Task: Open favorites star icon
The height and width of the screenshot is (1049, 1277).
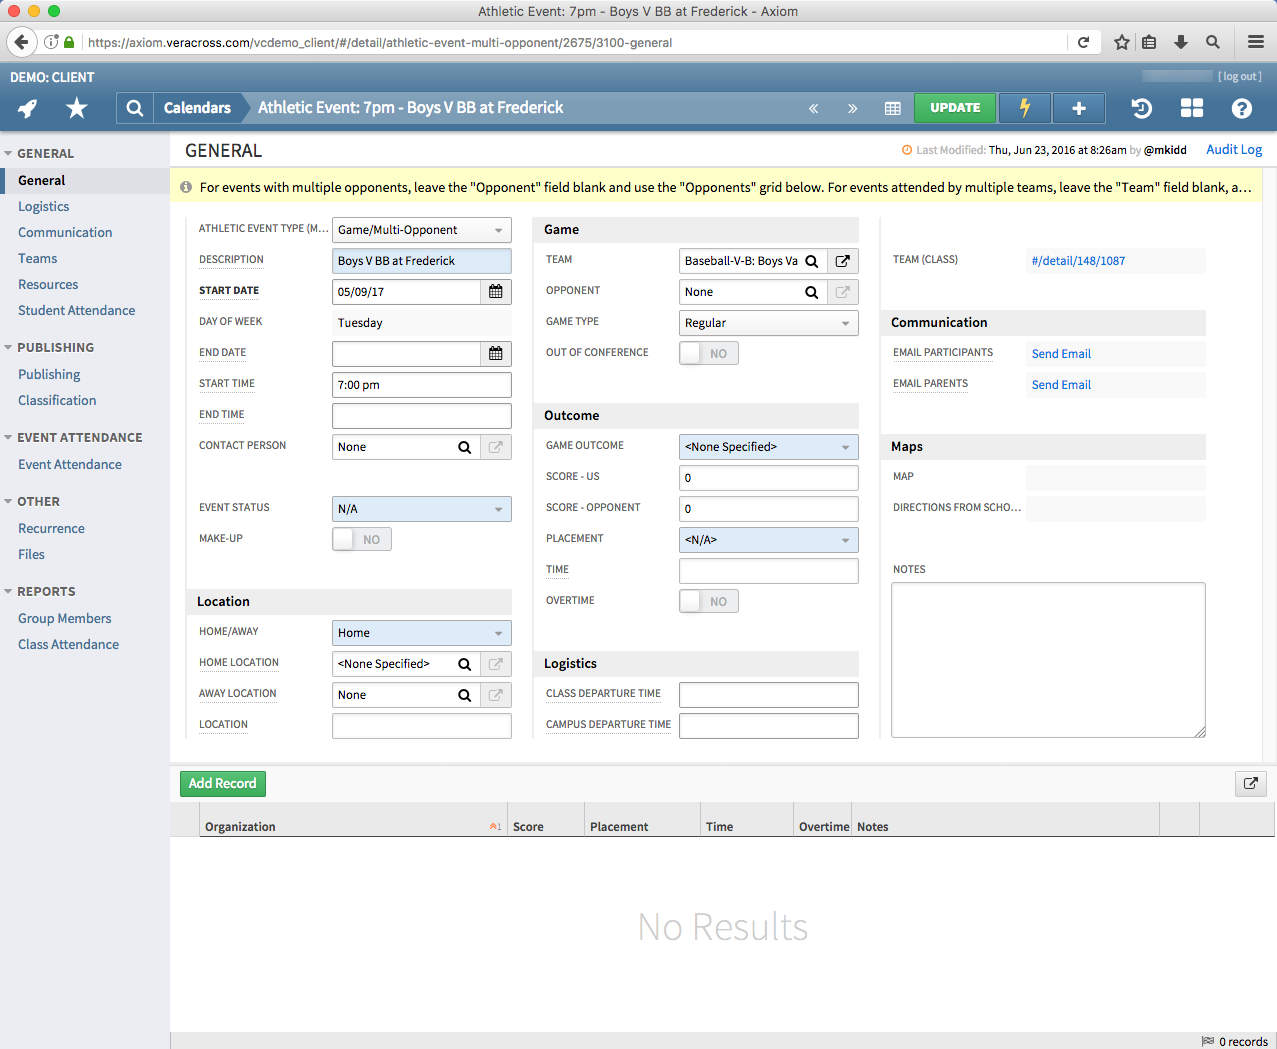Action: click(x=77, y=108)
